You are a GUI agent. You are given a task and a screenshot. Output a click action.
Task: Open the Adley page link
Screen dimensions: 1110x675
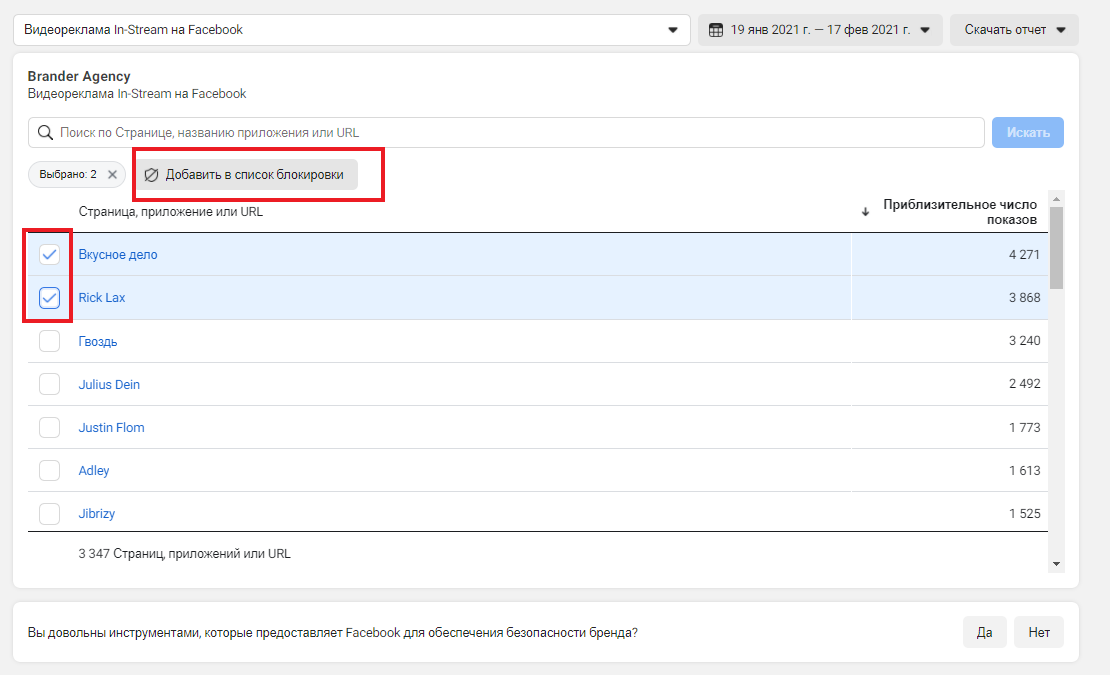[94, 470]
